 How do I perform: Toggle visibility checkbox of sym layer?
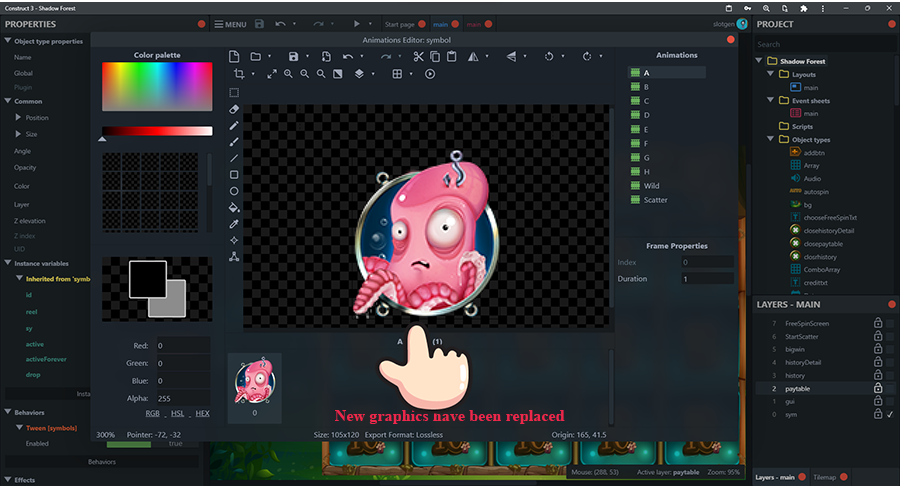tap(890, 415)
